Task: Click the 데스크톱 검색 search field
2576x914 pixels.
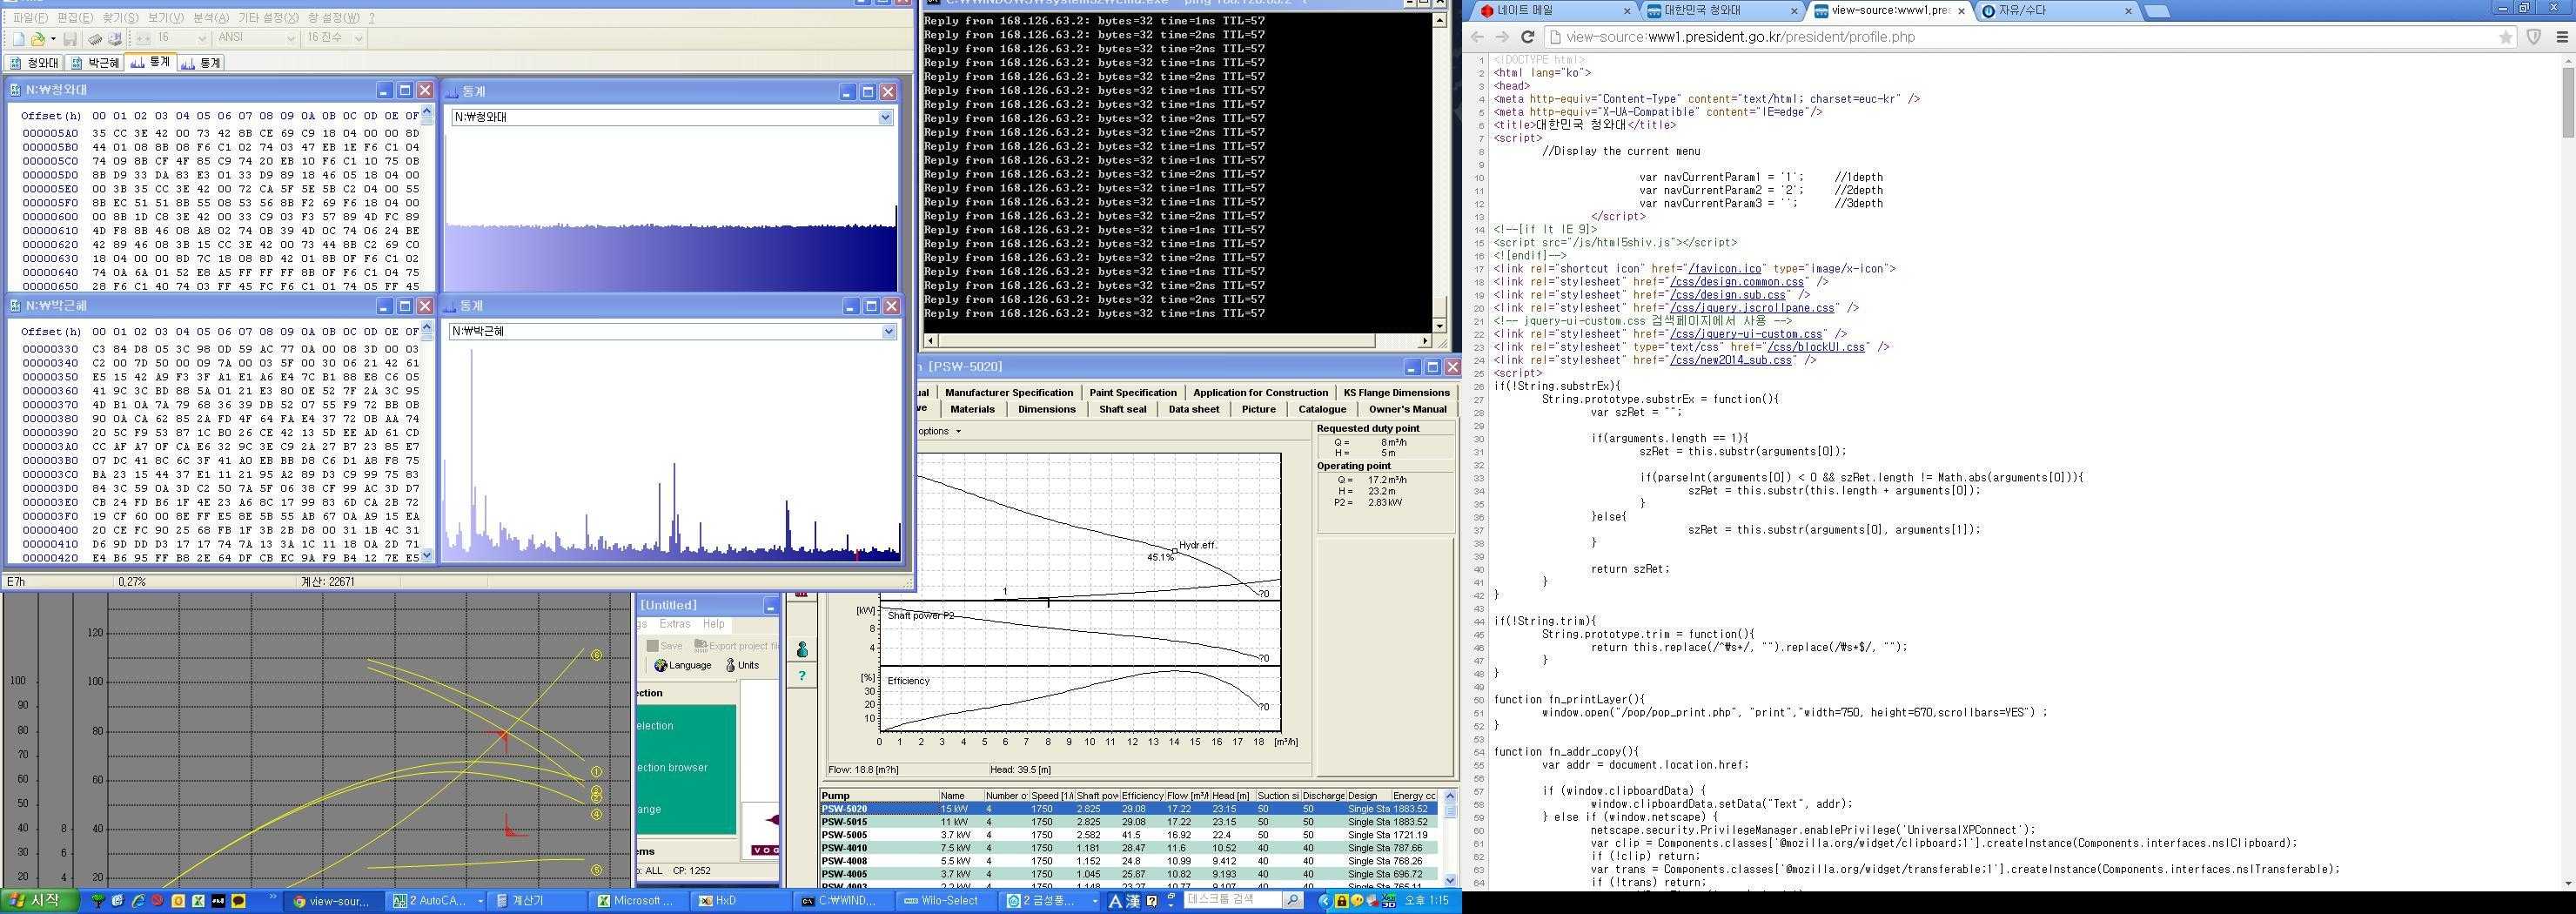Action: [1233, 901]
